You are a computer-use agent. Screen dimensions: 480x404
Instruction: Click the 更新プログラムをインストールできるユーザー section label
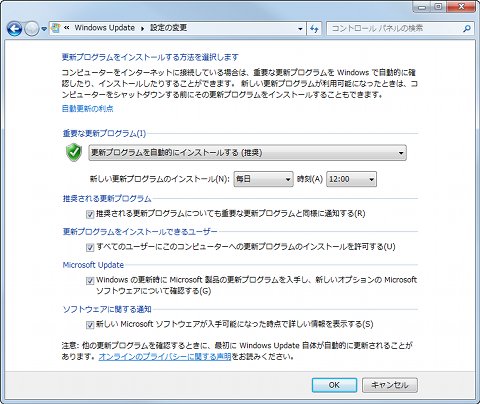(140, 231)
